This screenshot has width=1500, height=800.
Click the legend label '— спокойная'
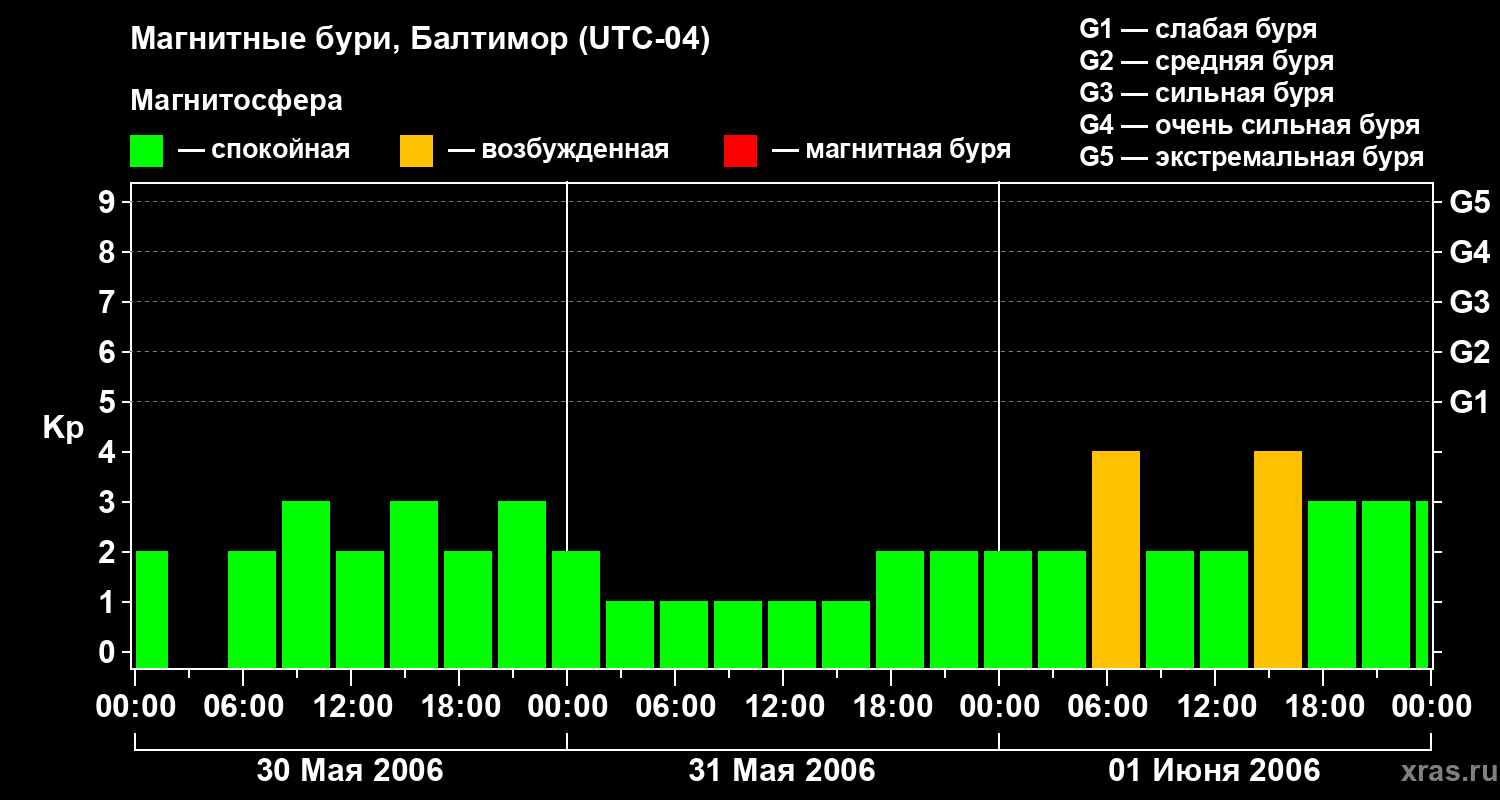click(x=264, y=150)
